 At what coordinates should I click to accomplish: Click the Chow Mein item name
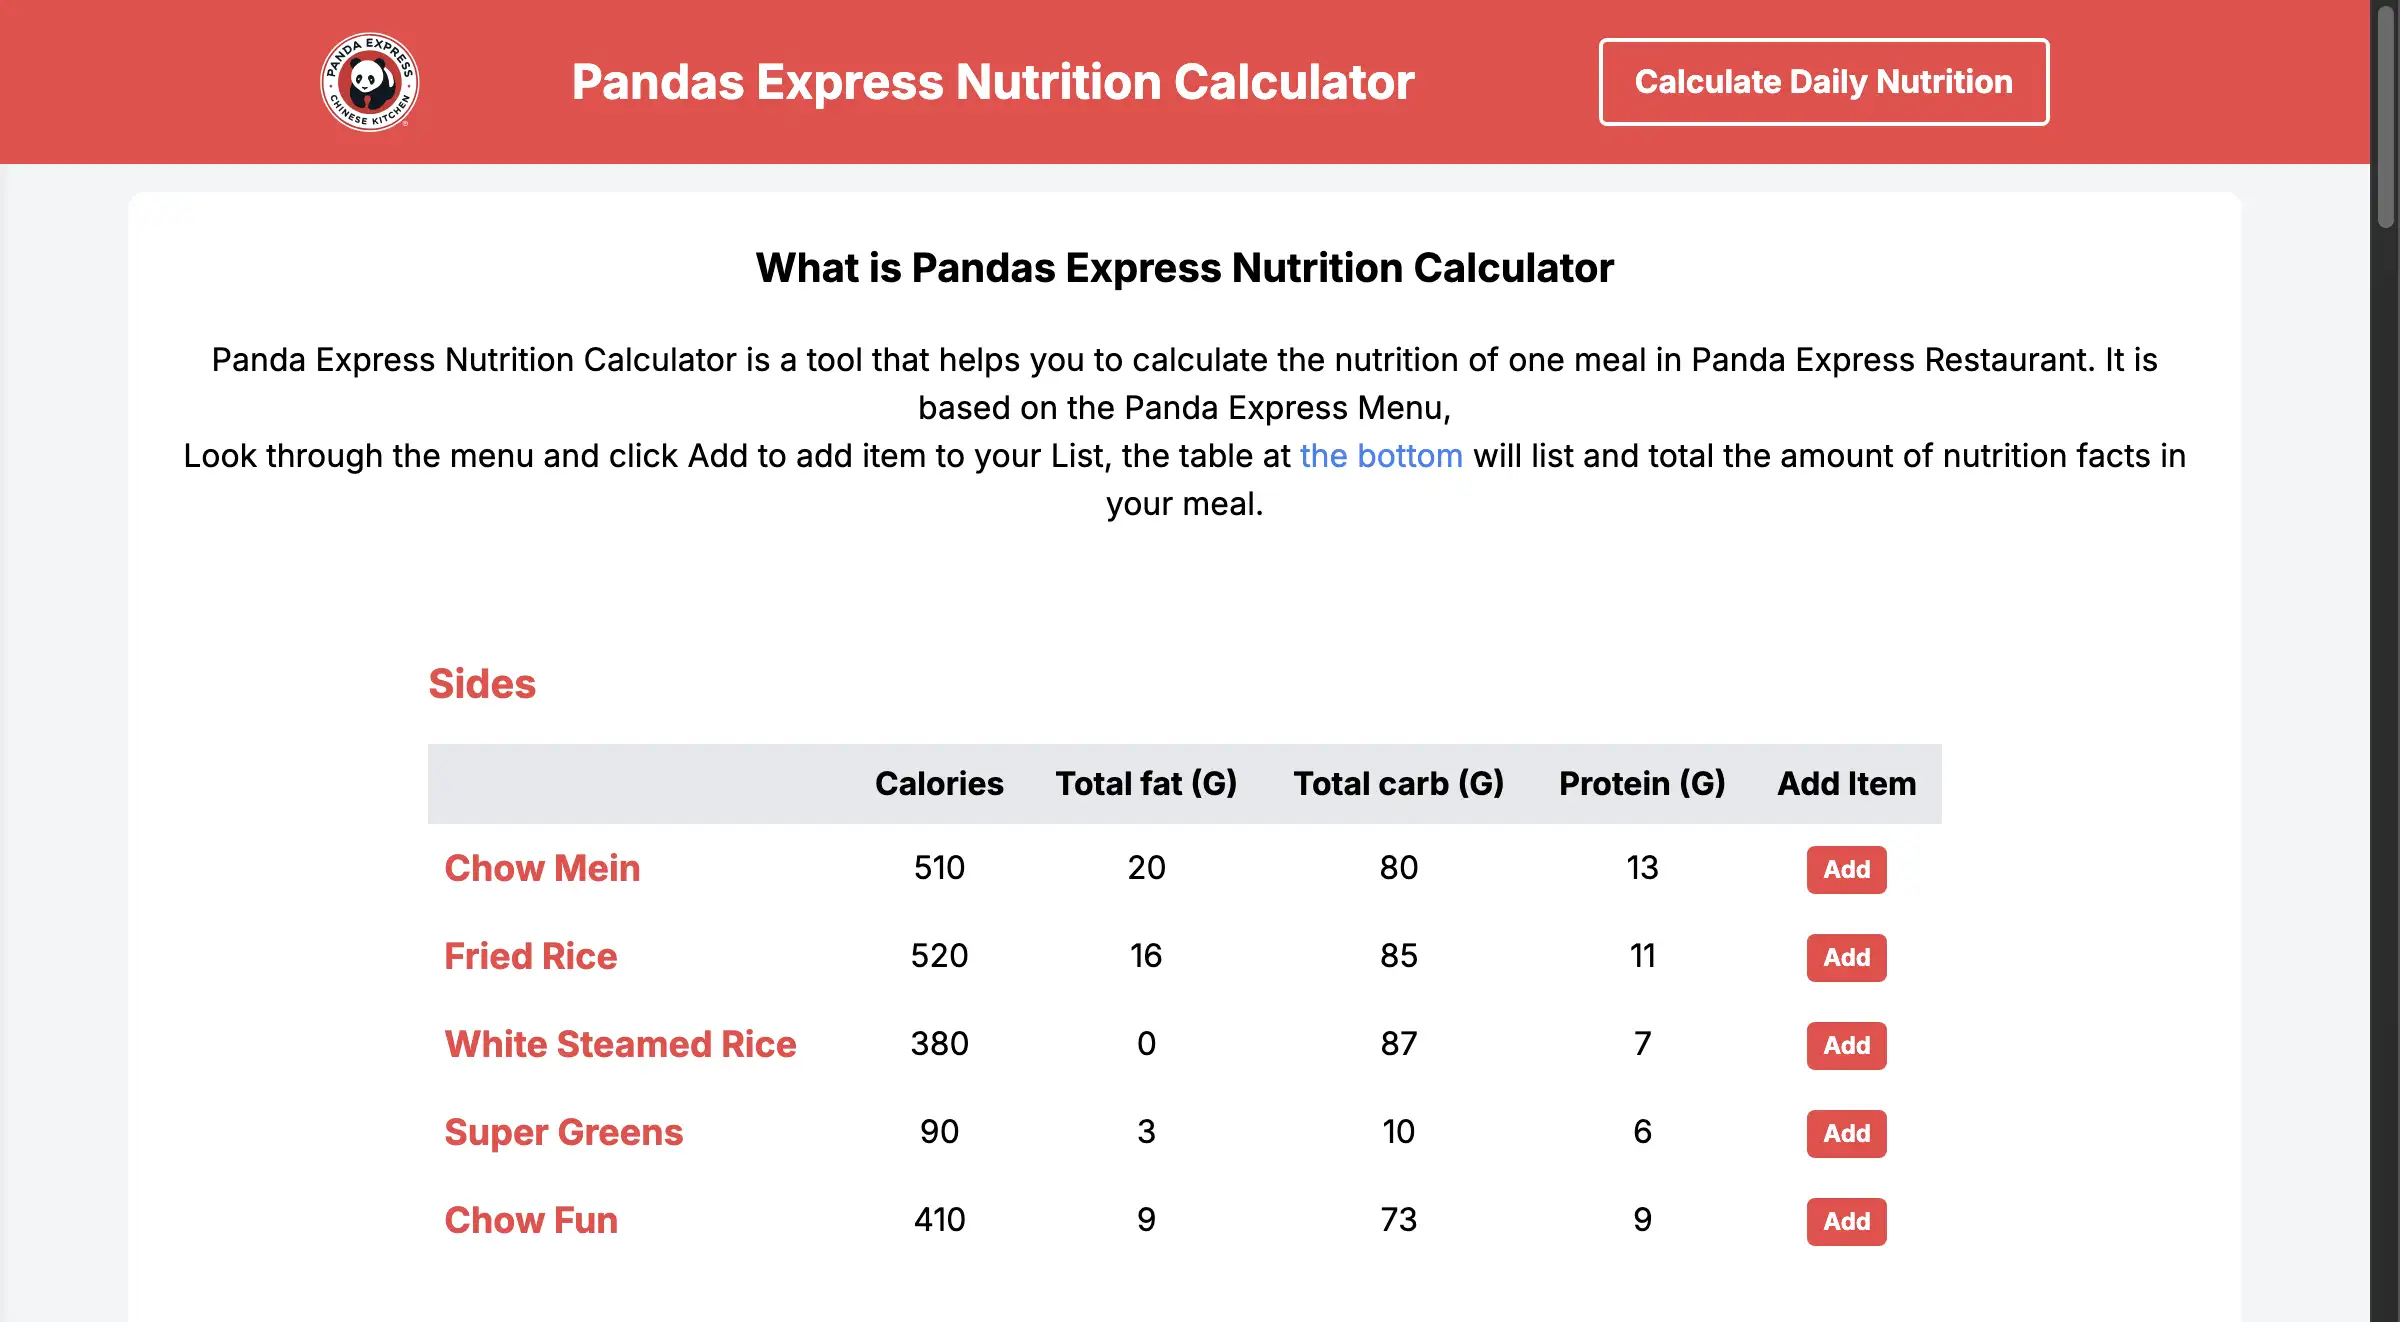pyautogui.click(x=542, y=868)
